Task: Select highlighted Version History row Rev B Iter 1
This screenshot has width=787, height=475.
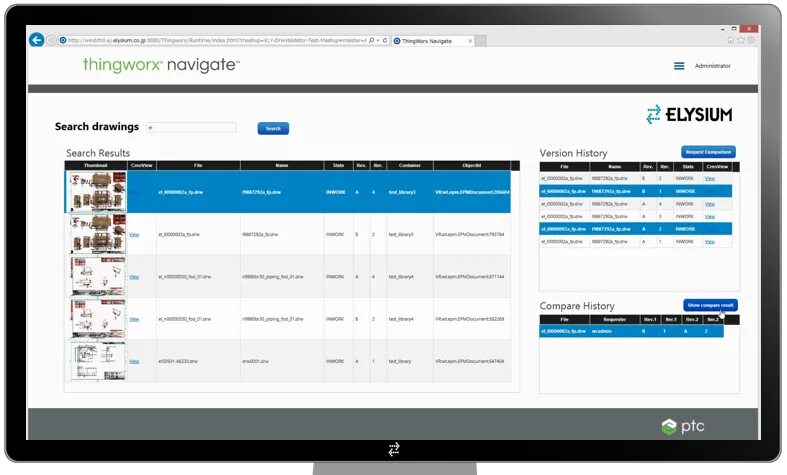Action: [x=636, y=191]
